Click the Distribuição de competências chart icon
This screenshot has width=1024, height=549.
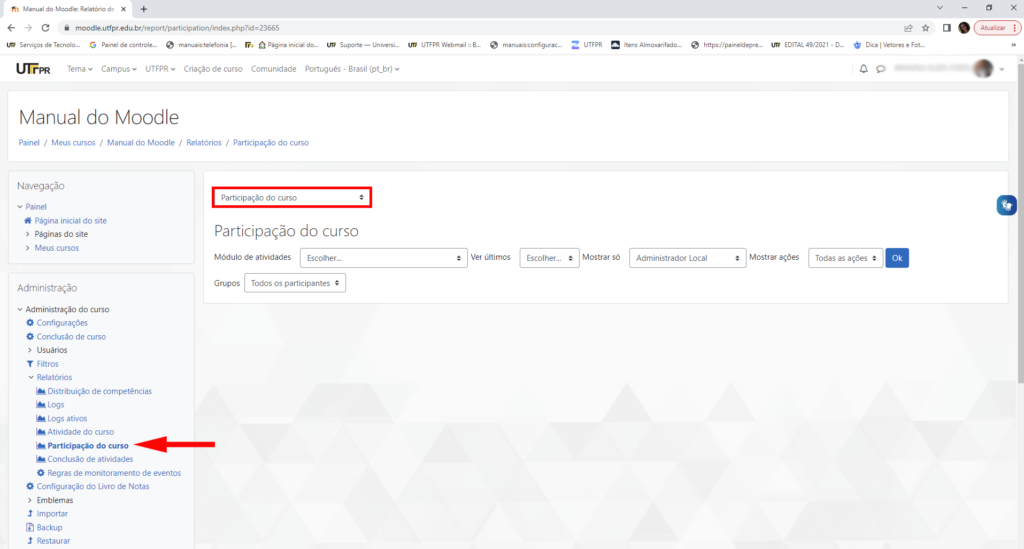pyautogui.click(x=40, y=391)
